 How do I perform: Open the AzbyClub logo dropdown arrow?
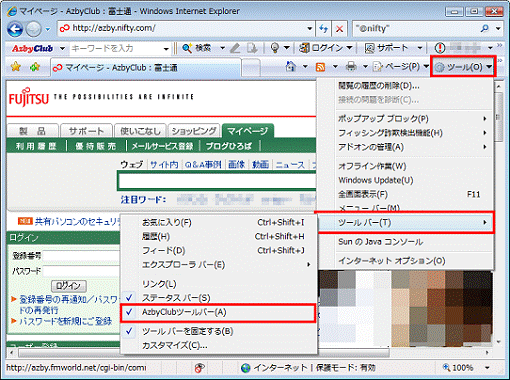click(62, 49)
